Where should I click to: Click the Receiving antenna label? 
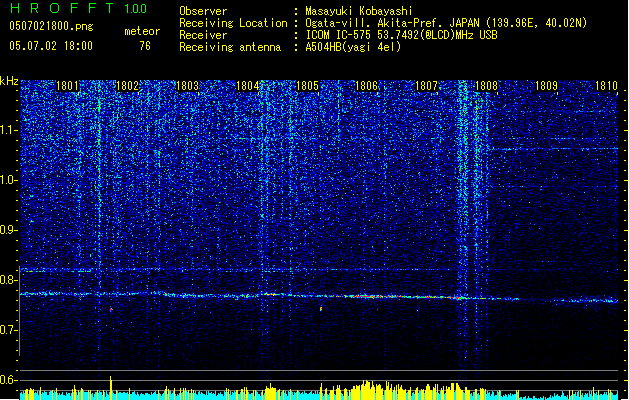(230, 47)
